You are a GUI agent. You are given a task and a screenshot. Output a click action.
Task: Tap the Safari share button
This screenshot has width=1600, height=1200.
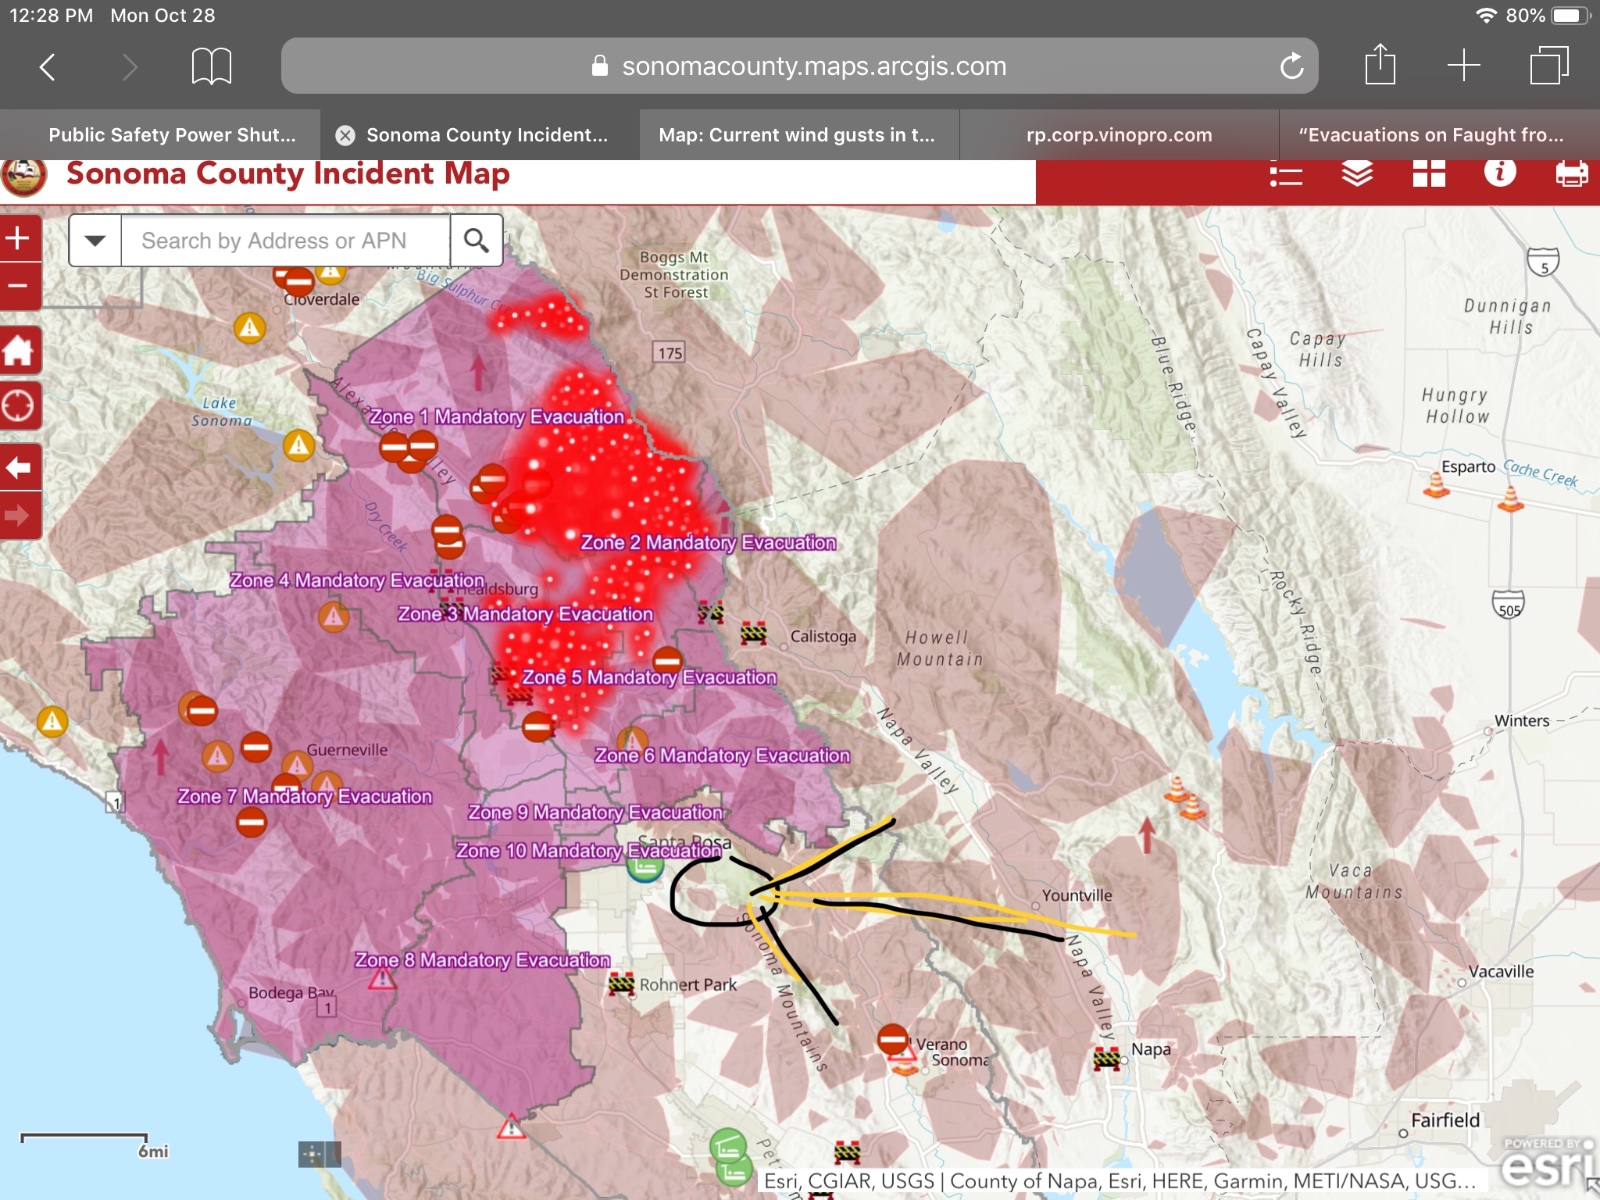1380,66
